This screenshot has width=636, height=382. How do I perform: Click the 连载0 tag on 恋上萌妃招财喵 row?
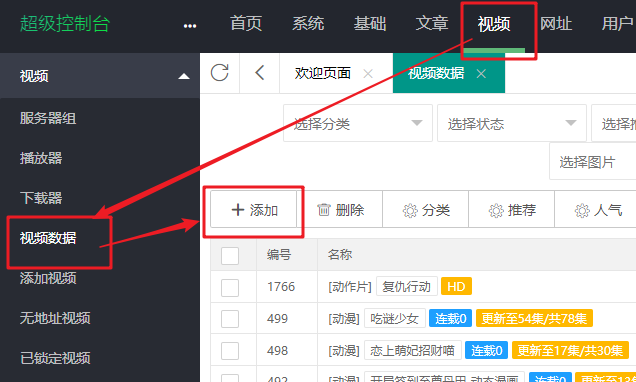click(x=487, y=350)
